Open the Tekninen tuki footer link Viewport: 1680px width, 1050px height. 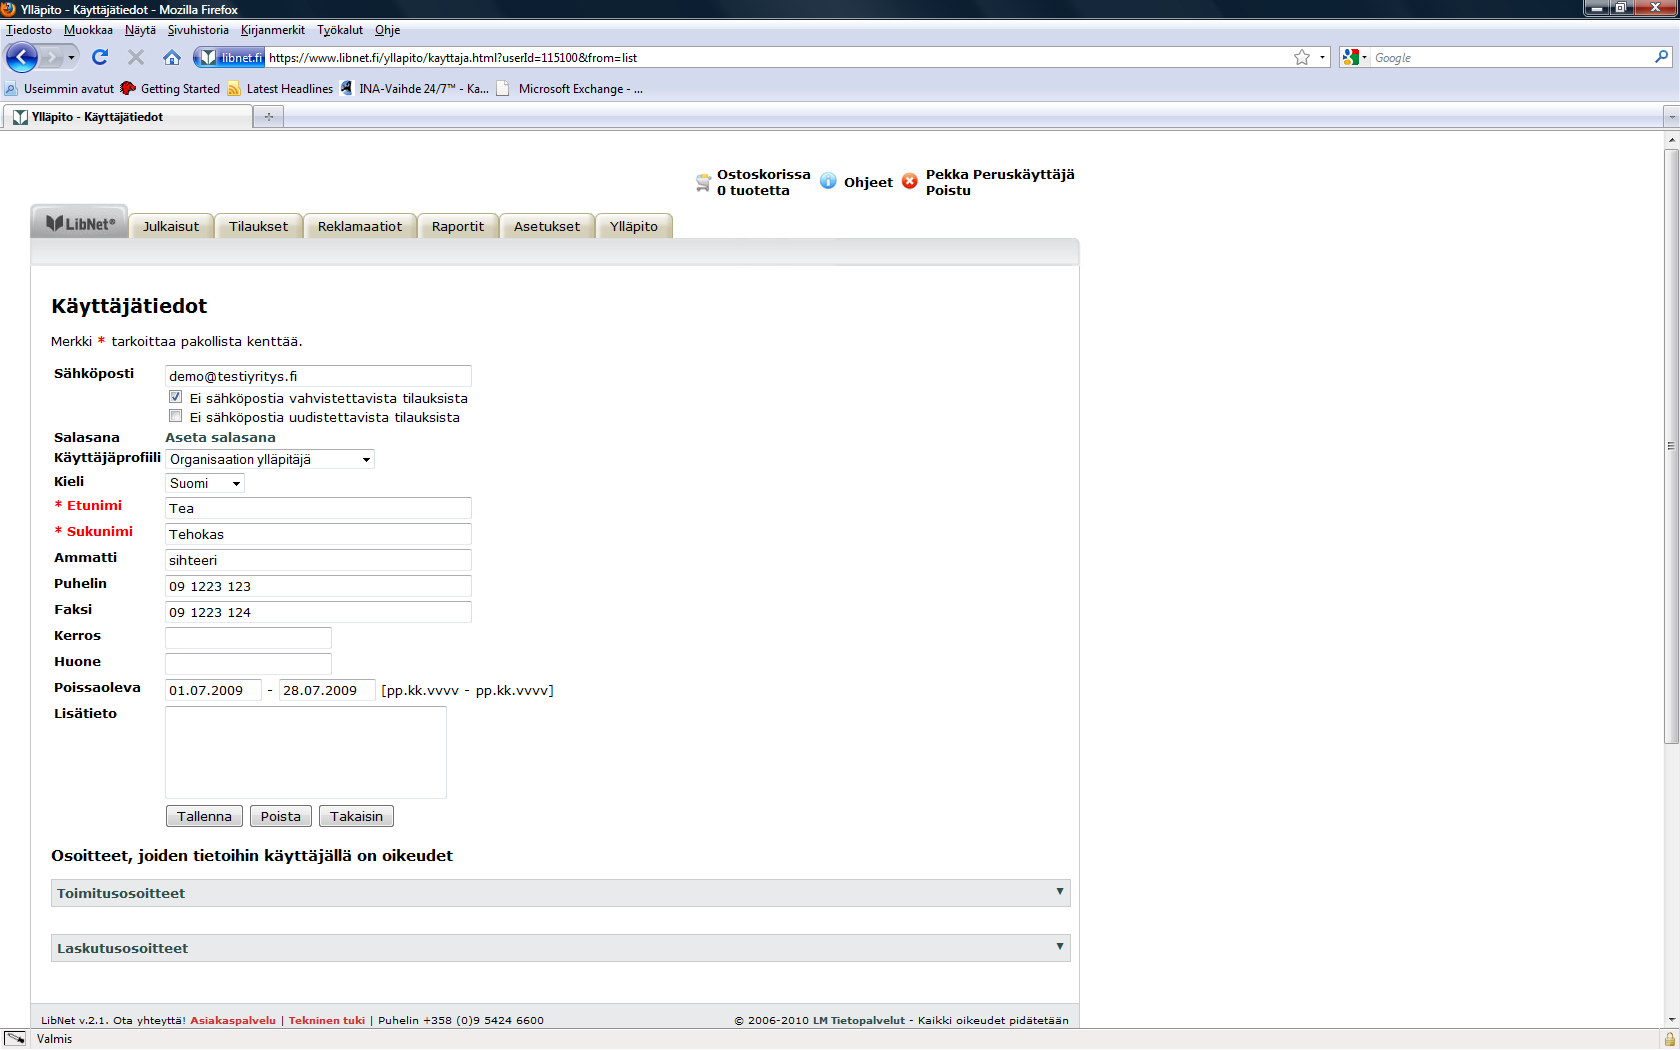coord(327,1020)
